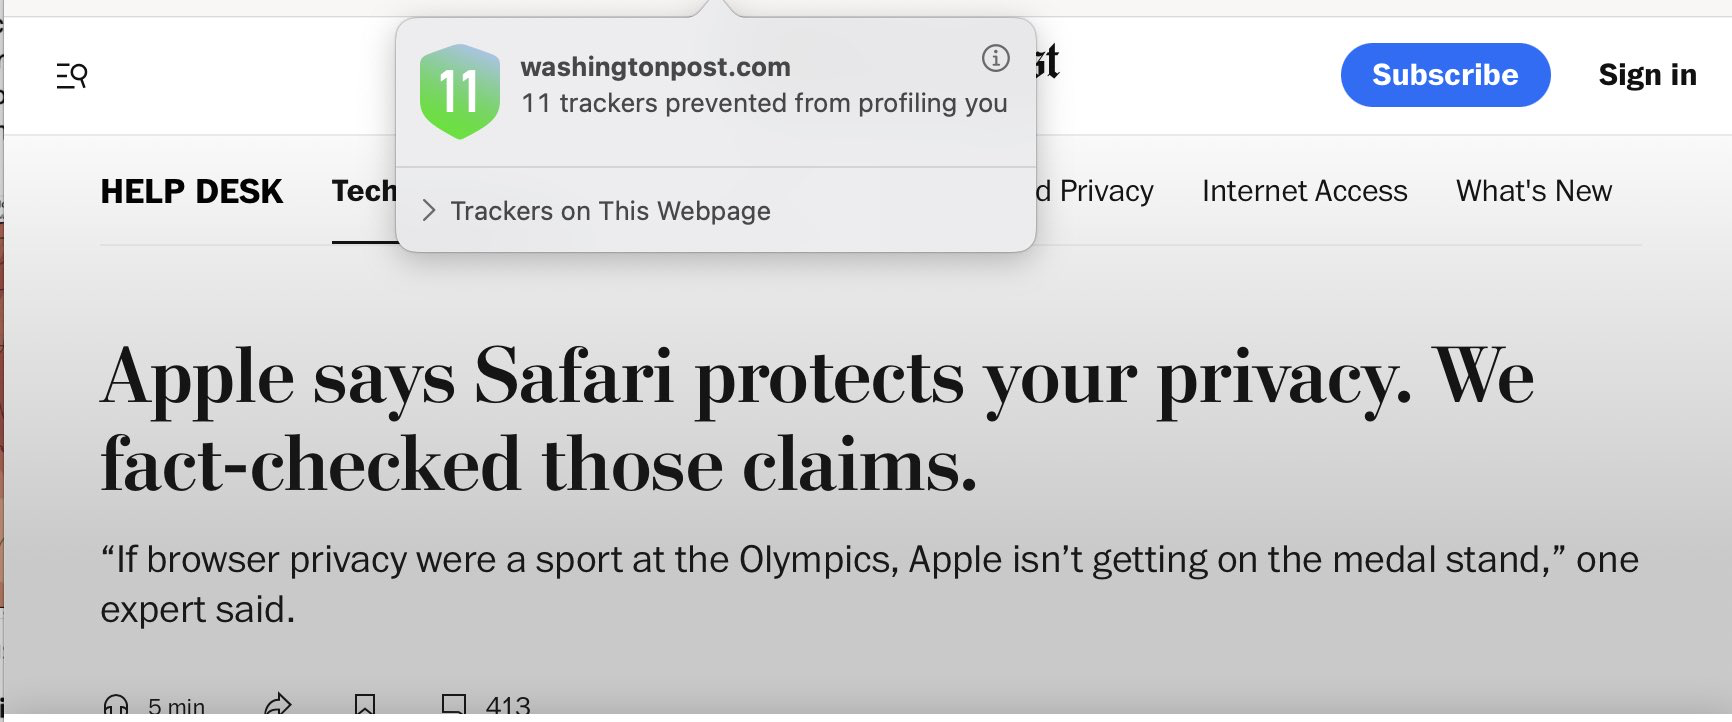Open the info icon in the tracker popup

coord(995,58)
